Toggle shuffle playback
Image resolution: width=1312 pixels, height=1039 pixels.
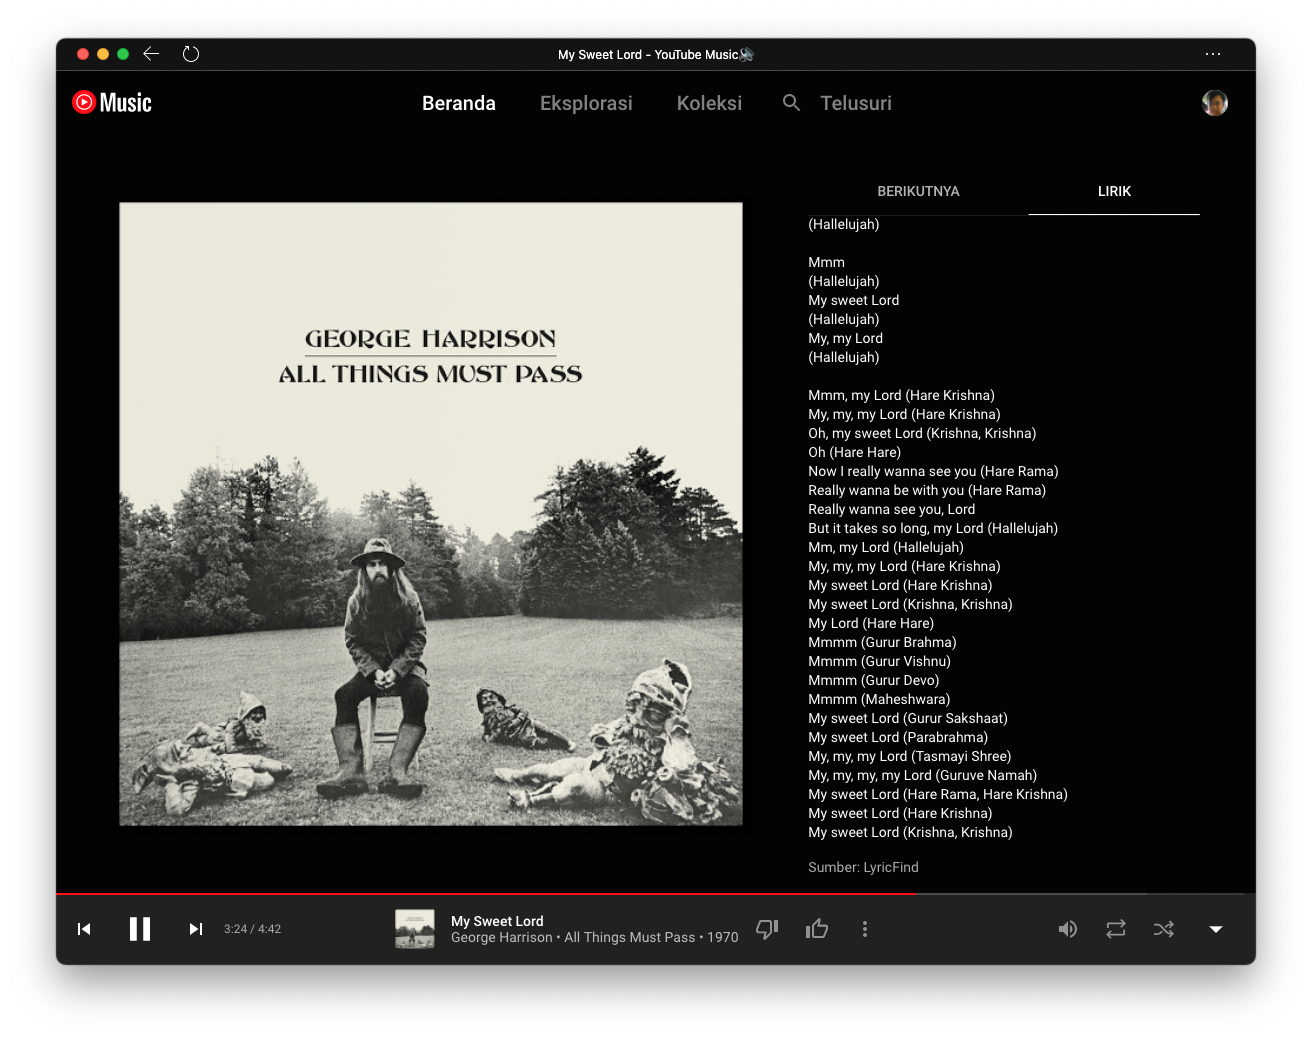1164,929
